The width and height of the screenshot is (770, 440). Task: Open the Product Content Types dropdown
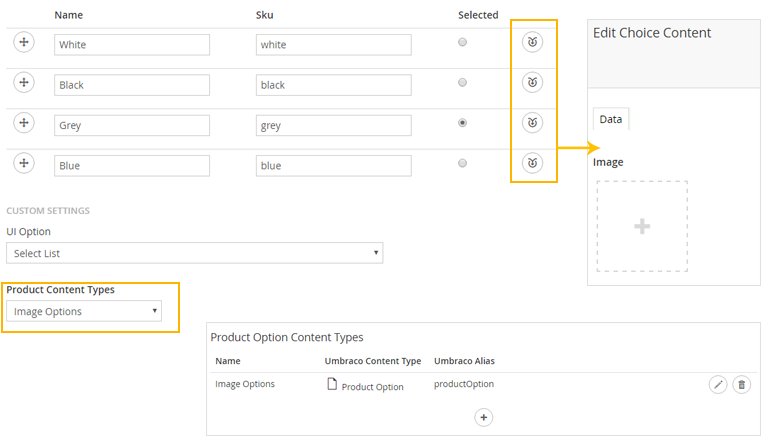84,311
